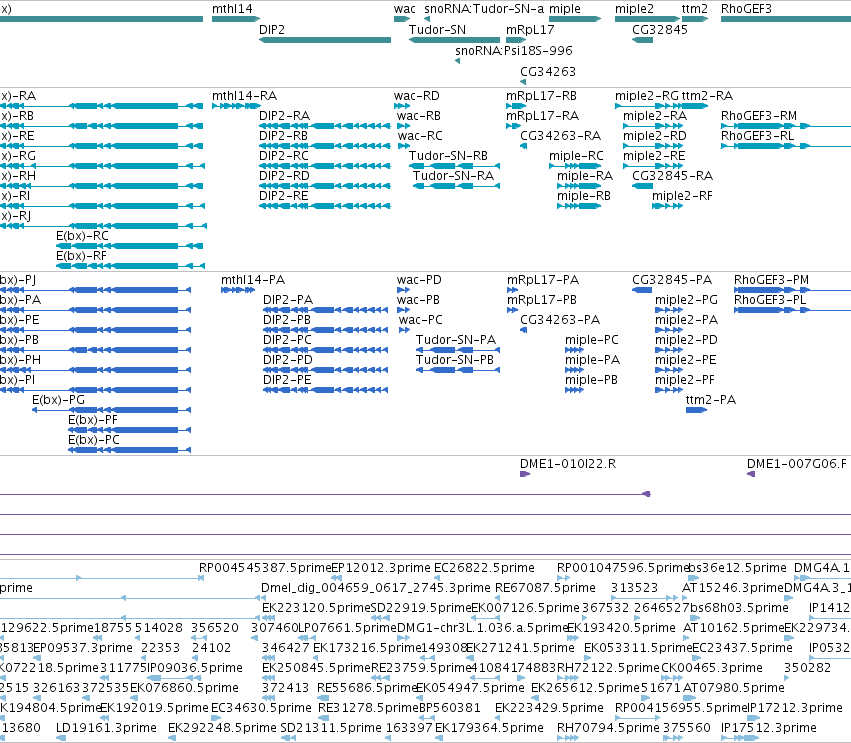Click the mthl14-RA transcript label
Screen dimensions: 851x743
(x=244, y=96)
